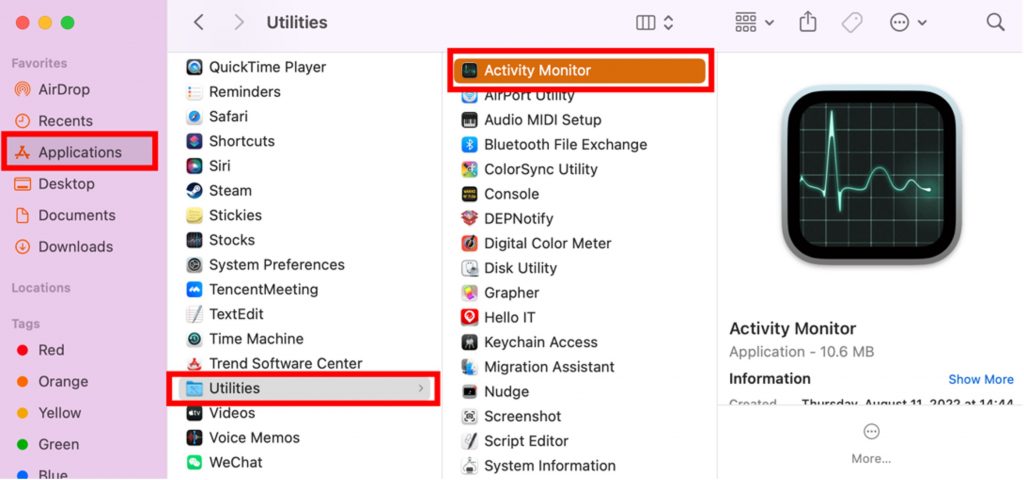The width and height of the screenshot is (1024, 480).
Task: Click the More actions circle in preview
Action: pyautogui.click(x=871, y=432)
